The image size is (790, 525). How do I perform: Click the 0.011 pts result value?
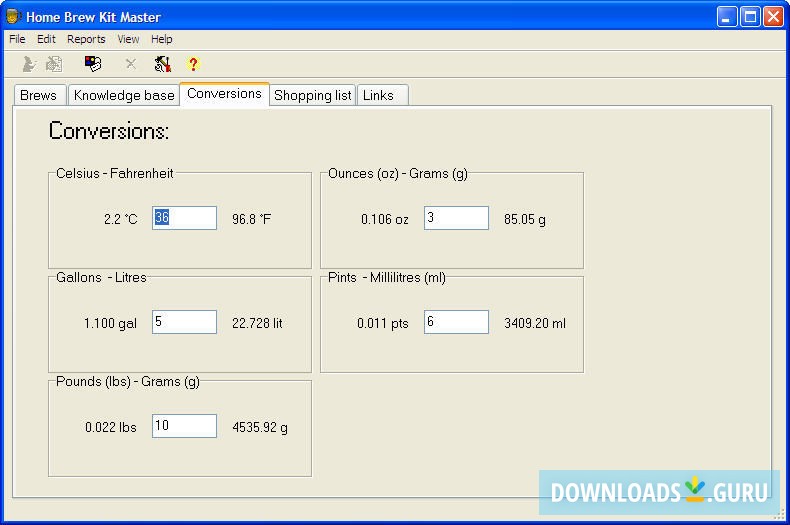coord(382,323)
